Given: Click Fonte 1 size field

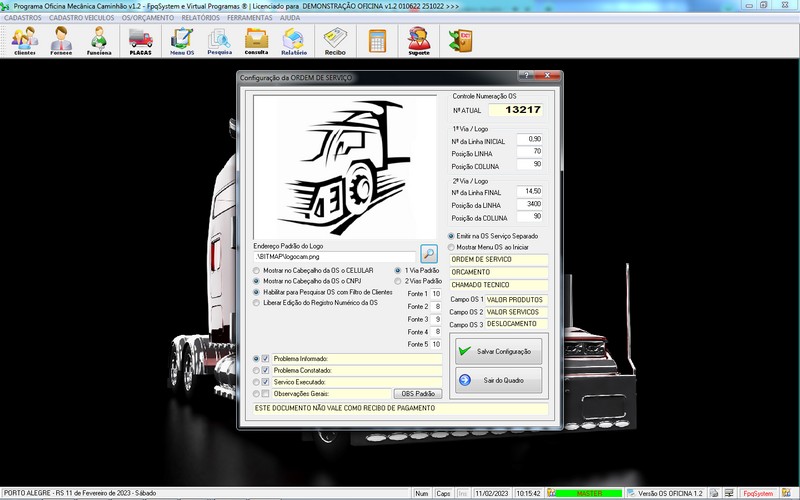Looking at the screenshot, I should point(436,294).
